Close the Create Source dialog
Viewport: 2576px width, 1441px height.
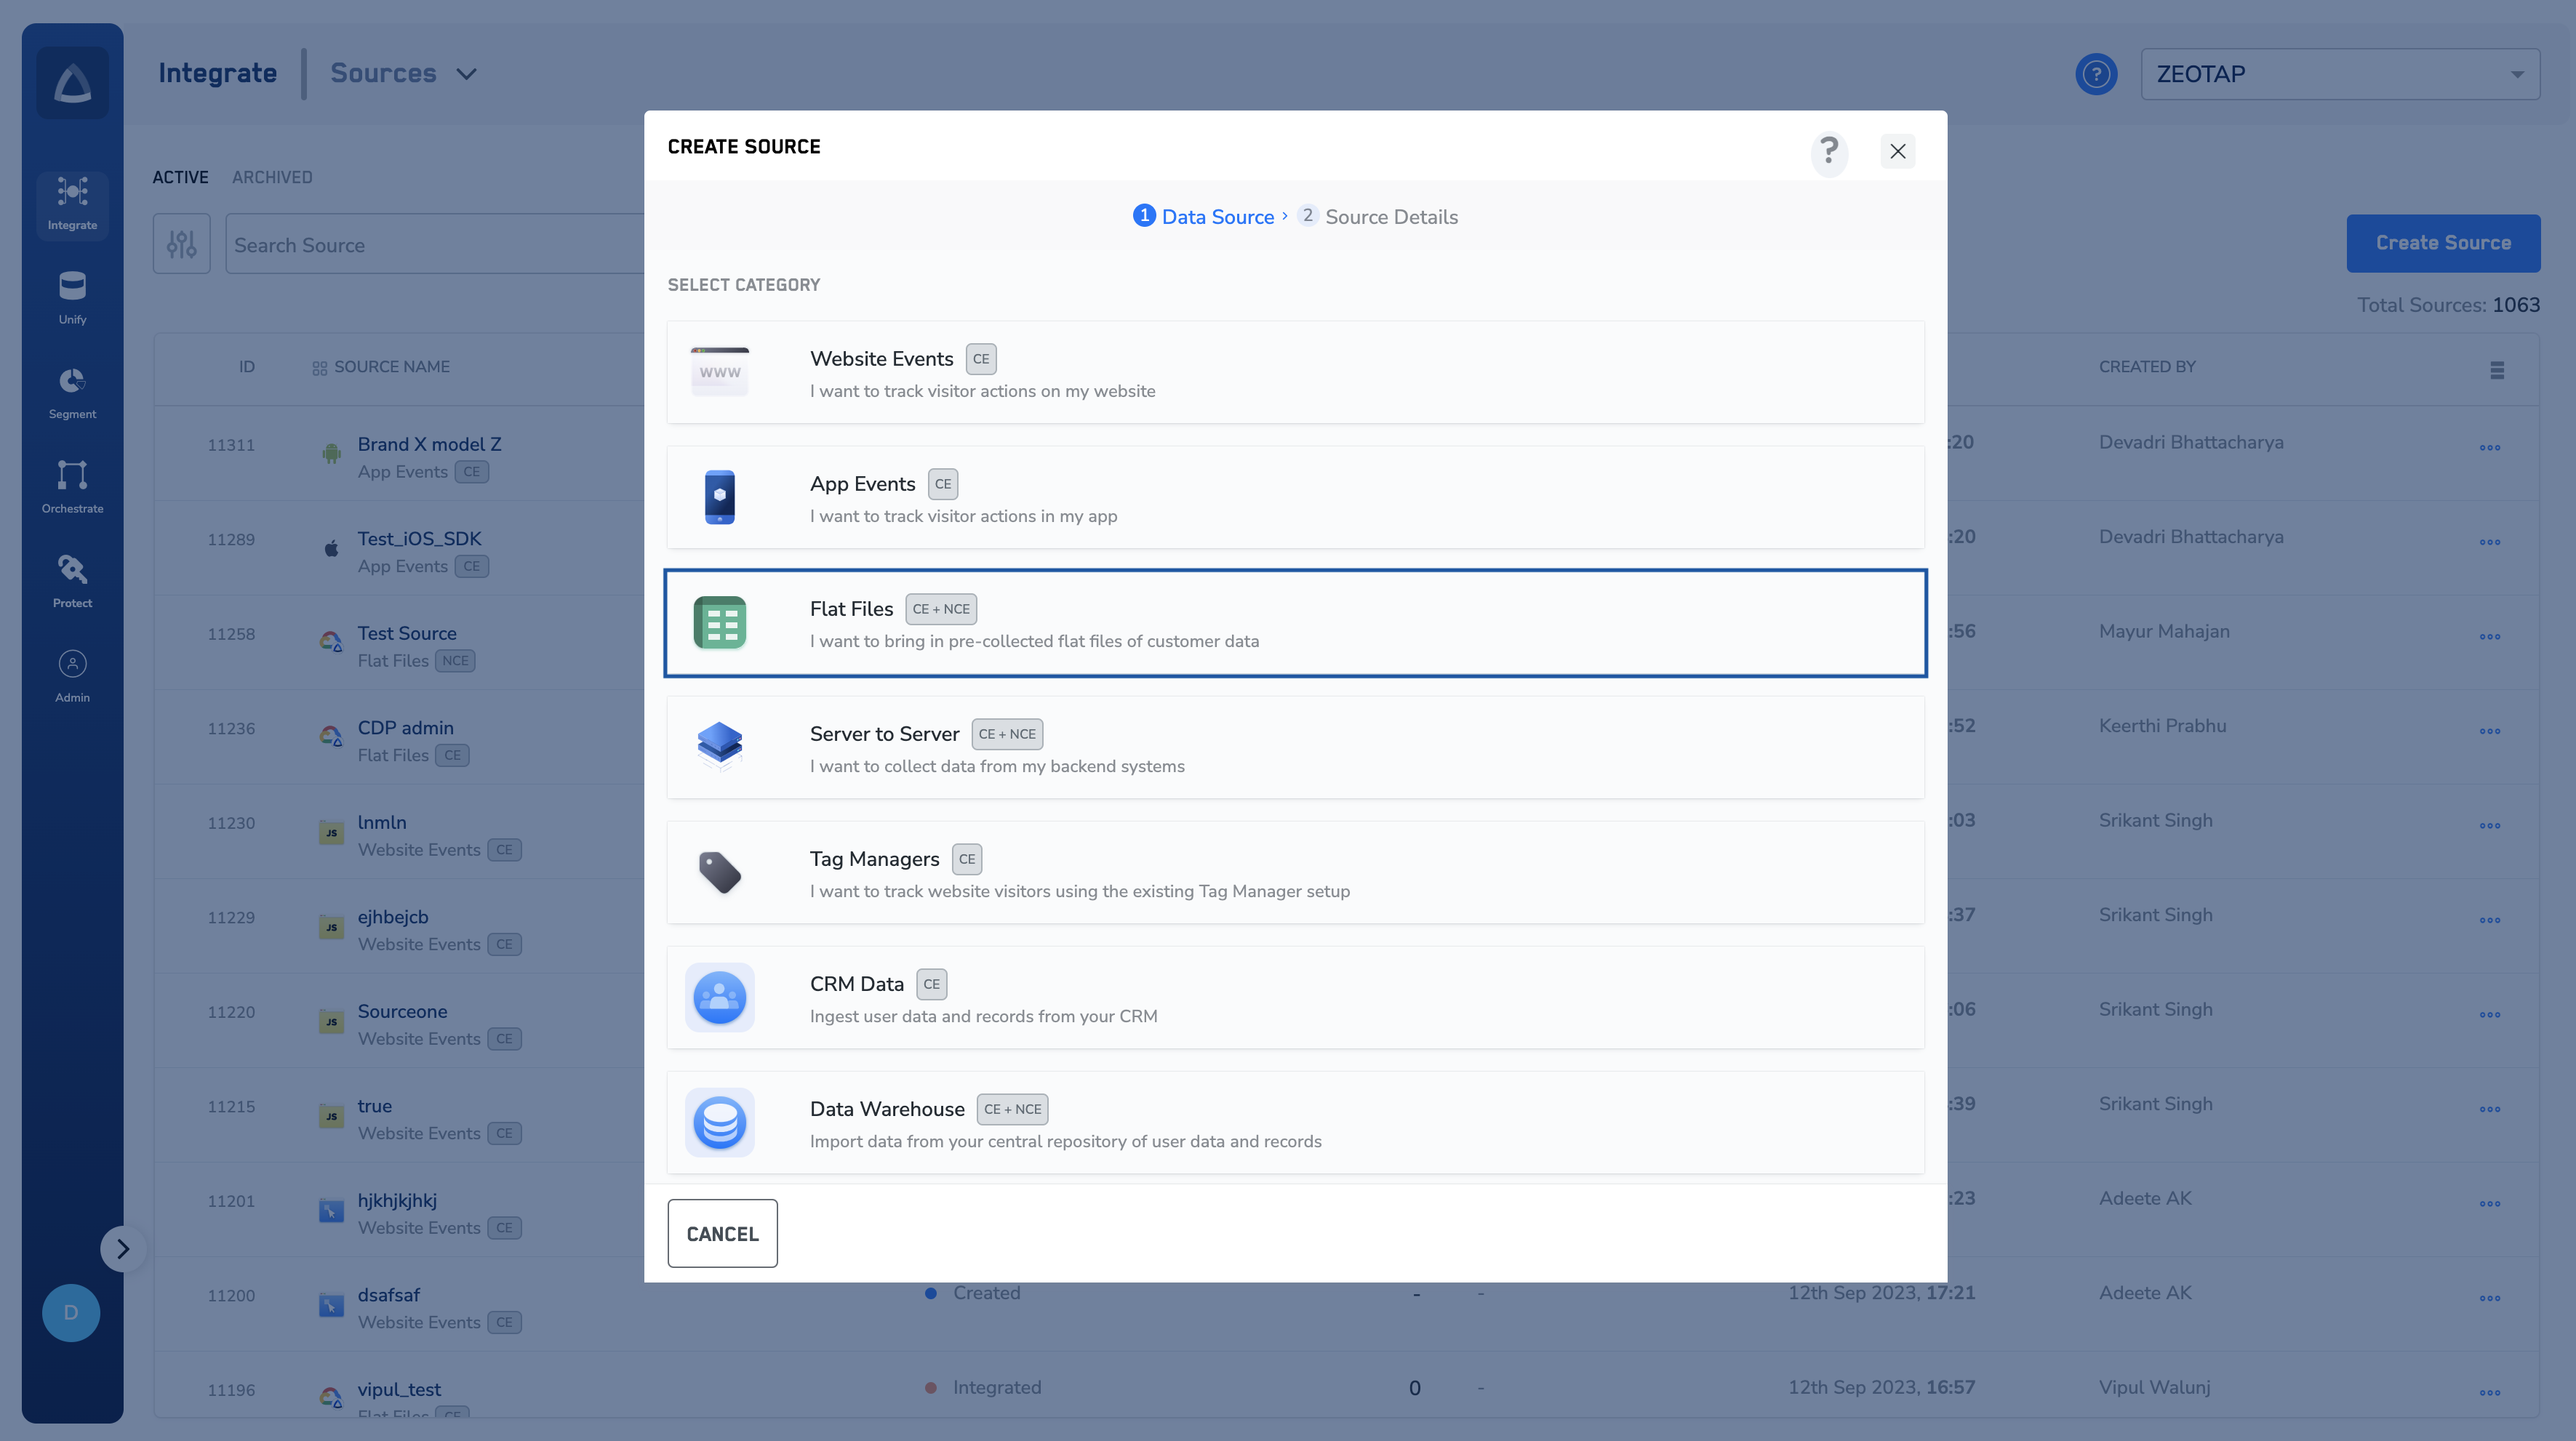point(1897,151)
